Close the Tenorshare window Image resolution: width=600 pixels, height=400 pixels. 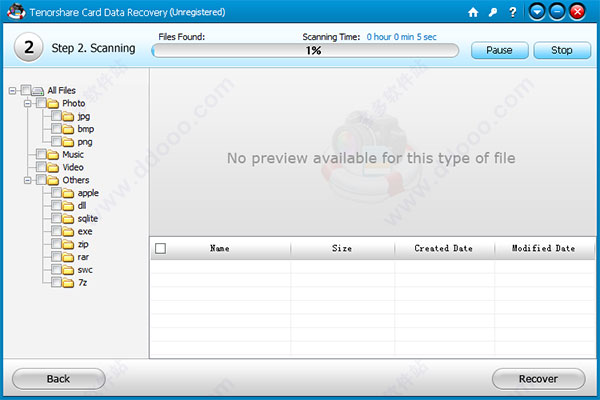(x=577, y=12)
